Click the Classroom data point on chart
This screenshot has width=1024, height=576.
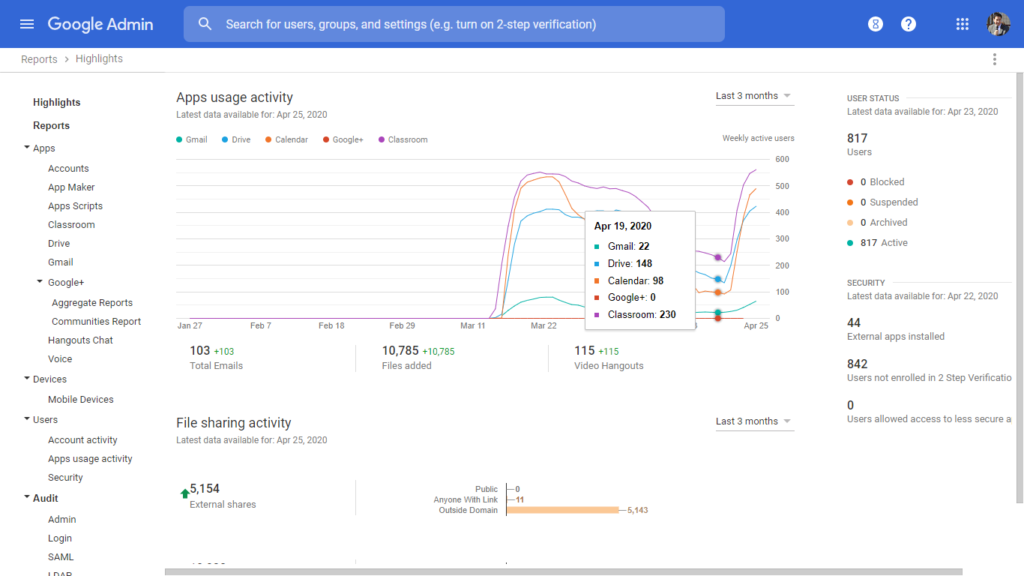pyautogui.click(x=718, y=257)
